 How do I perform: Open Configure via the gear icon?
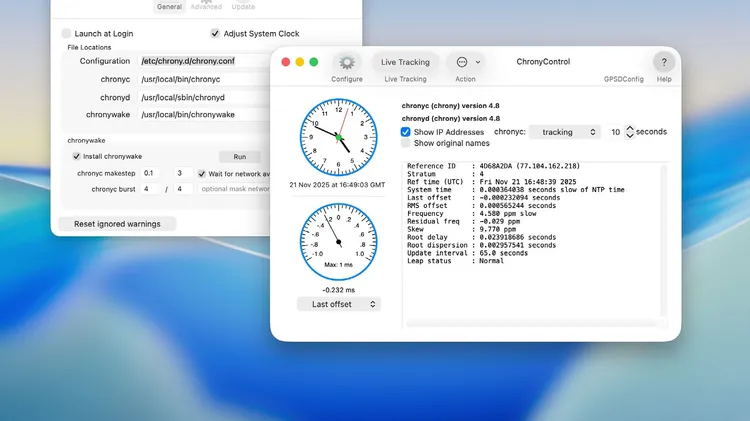pos(347,62)
